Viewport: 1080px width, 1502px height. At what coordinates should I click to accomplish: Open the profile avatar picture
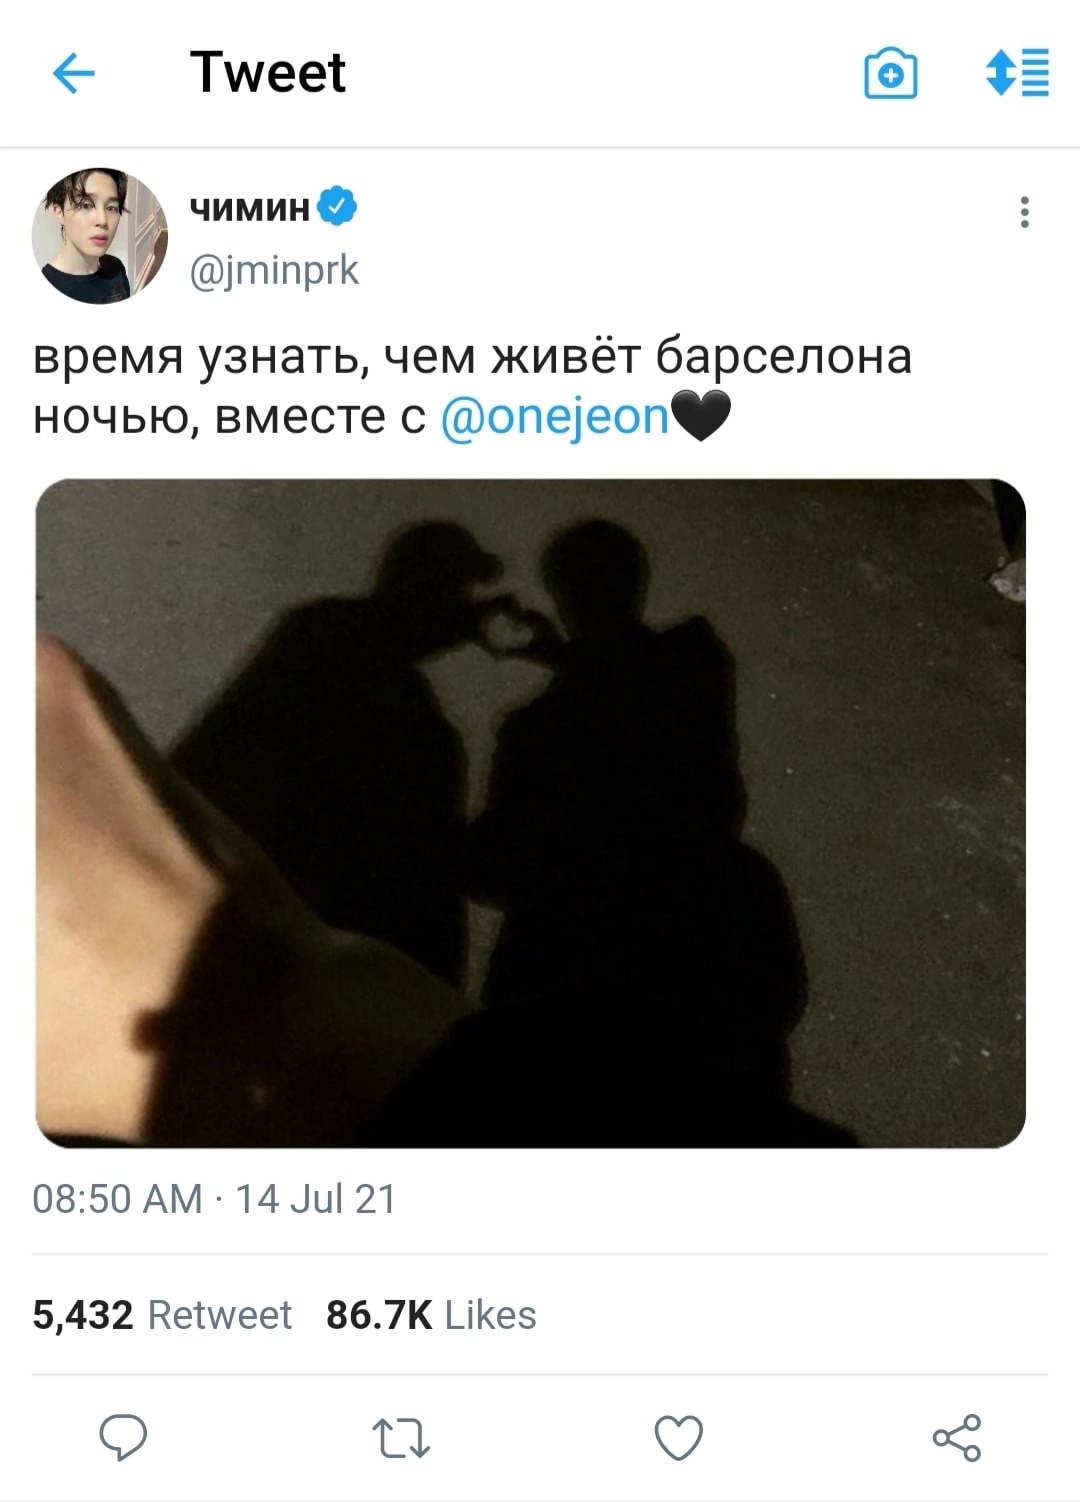(99, 236)
